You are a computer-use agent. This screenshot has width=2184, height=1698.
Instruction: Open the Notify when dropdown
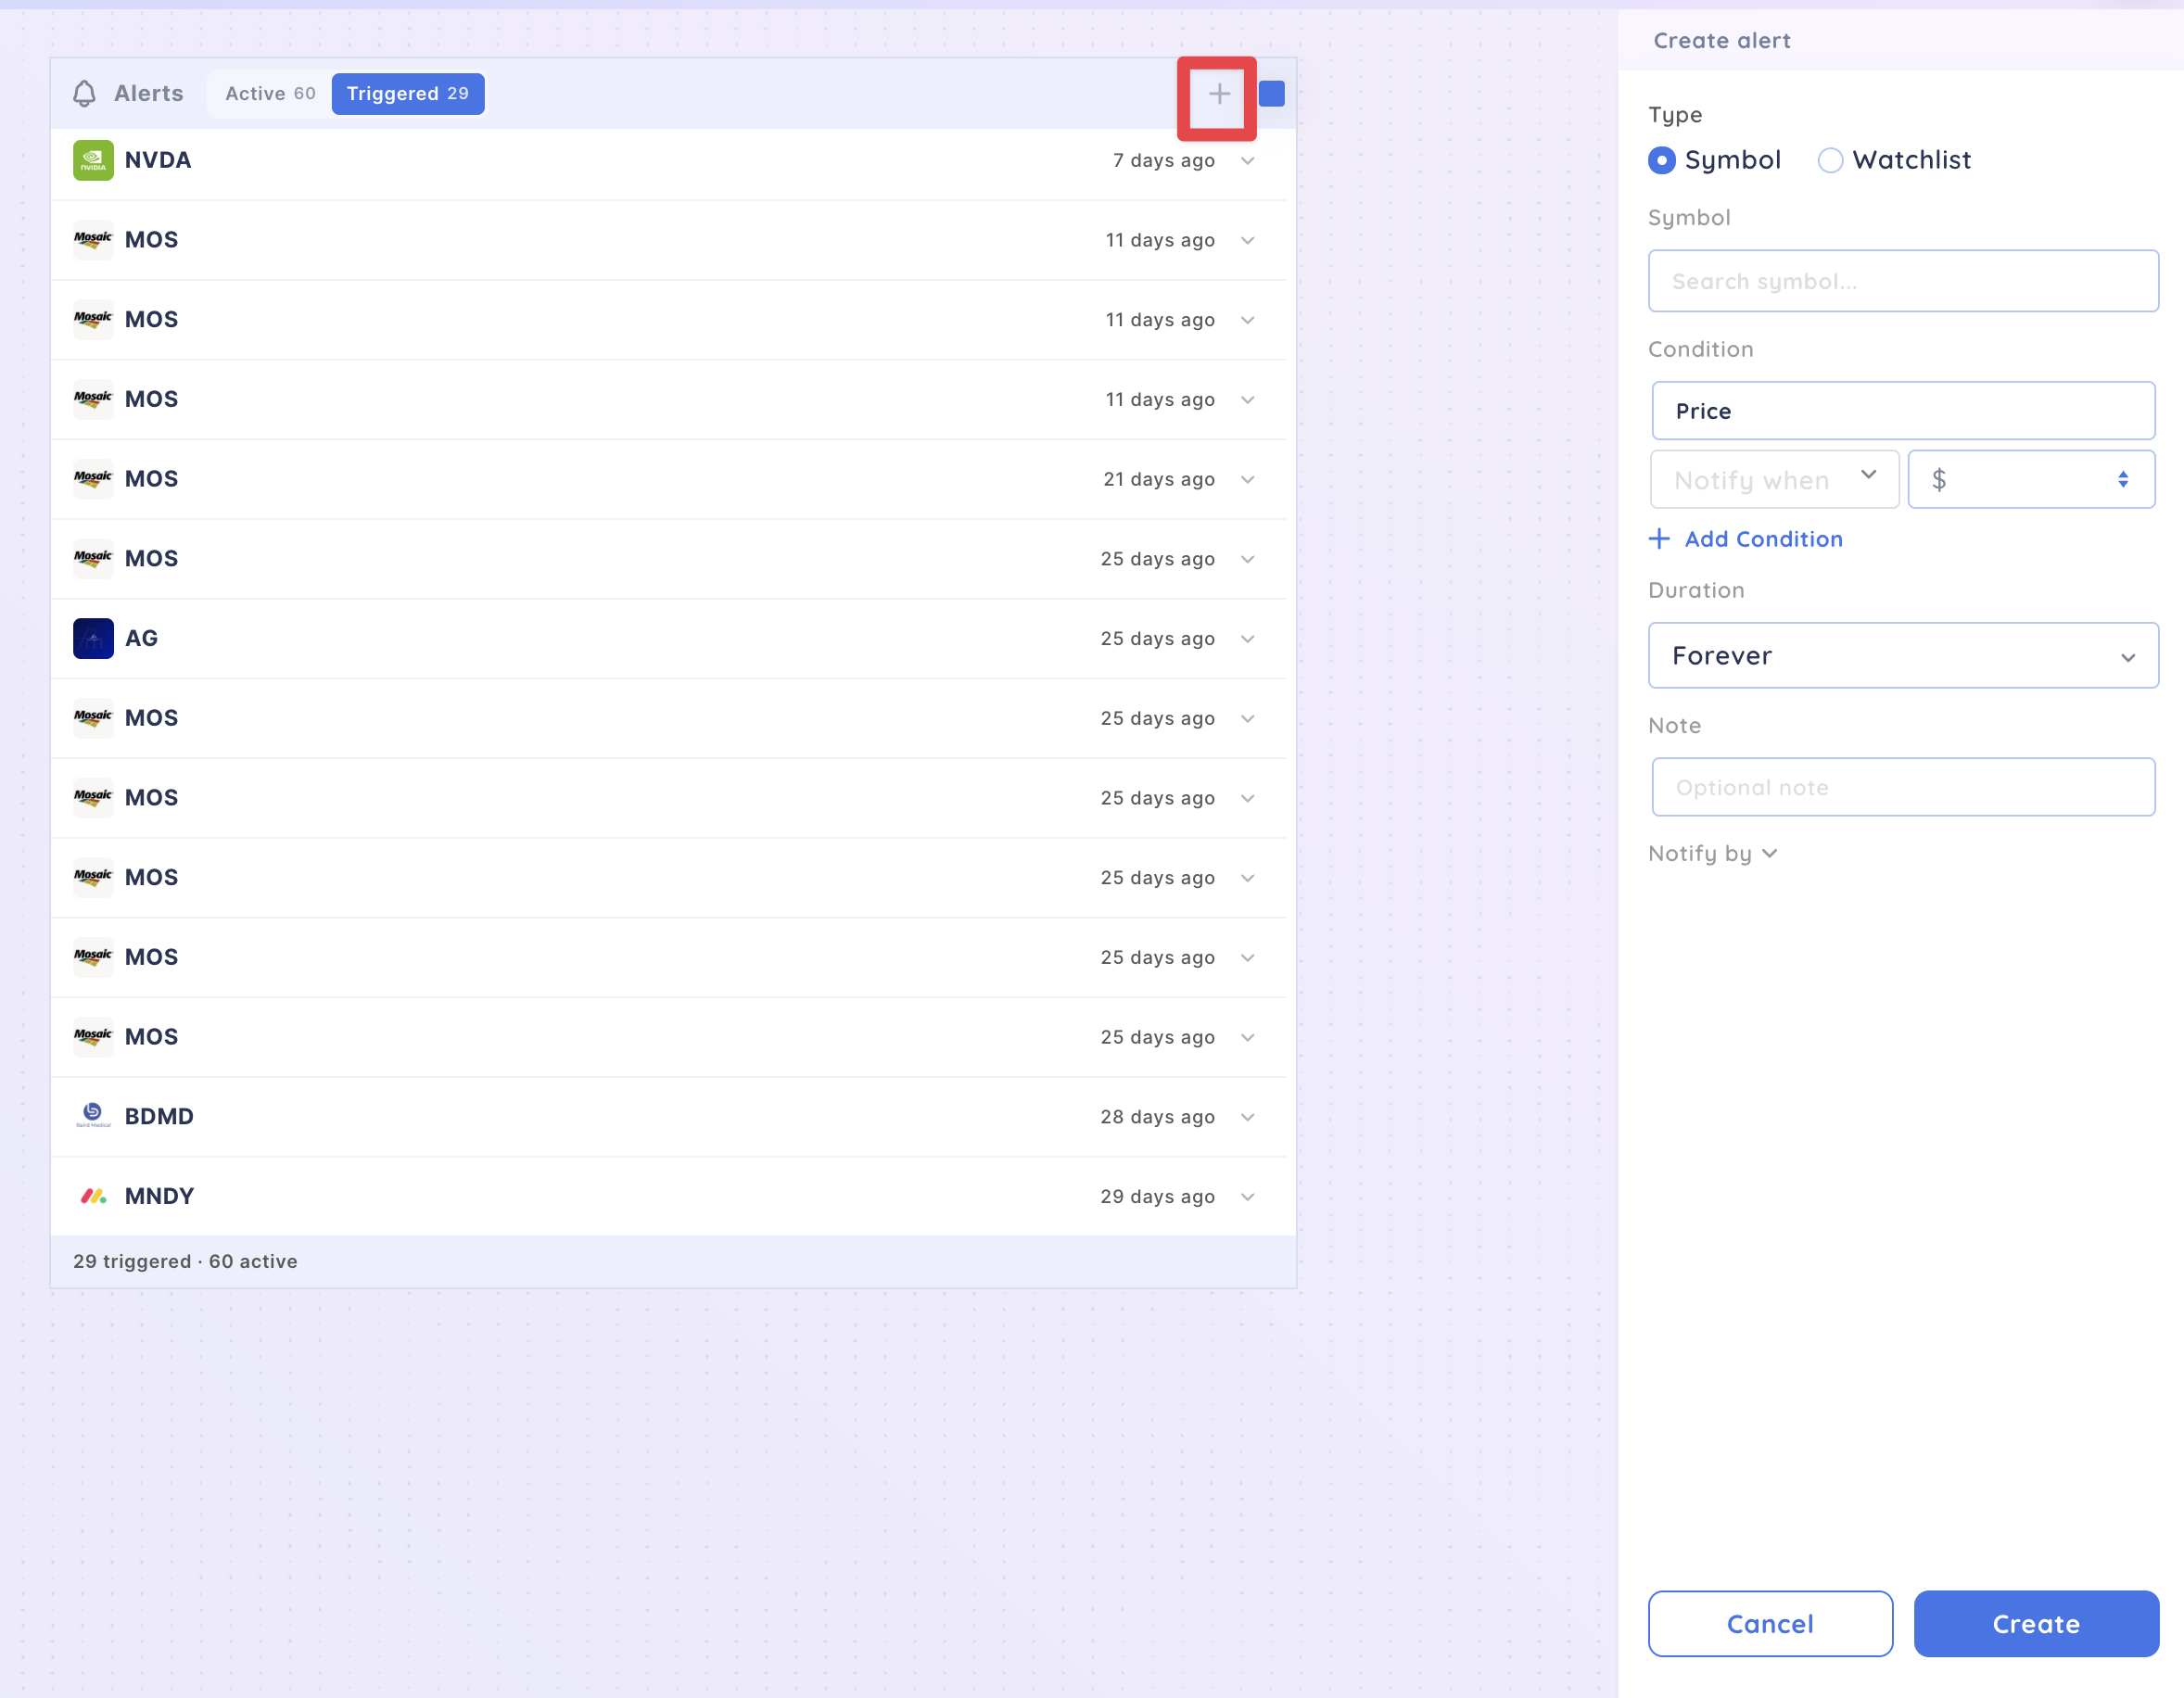point(1773,480)
